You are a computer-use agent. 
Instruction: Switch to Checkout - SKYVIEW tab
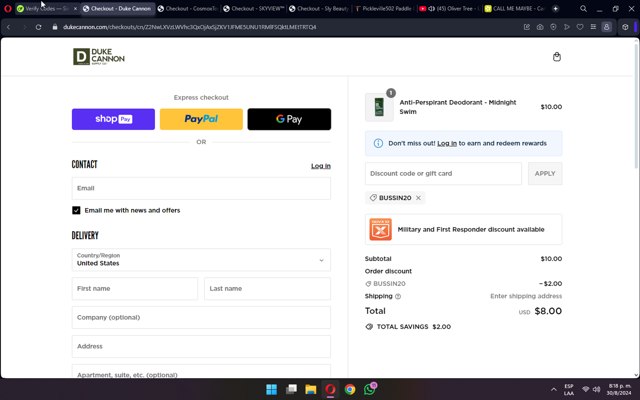(x=254, y=9)
